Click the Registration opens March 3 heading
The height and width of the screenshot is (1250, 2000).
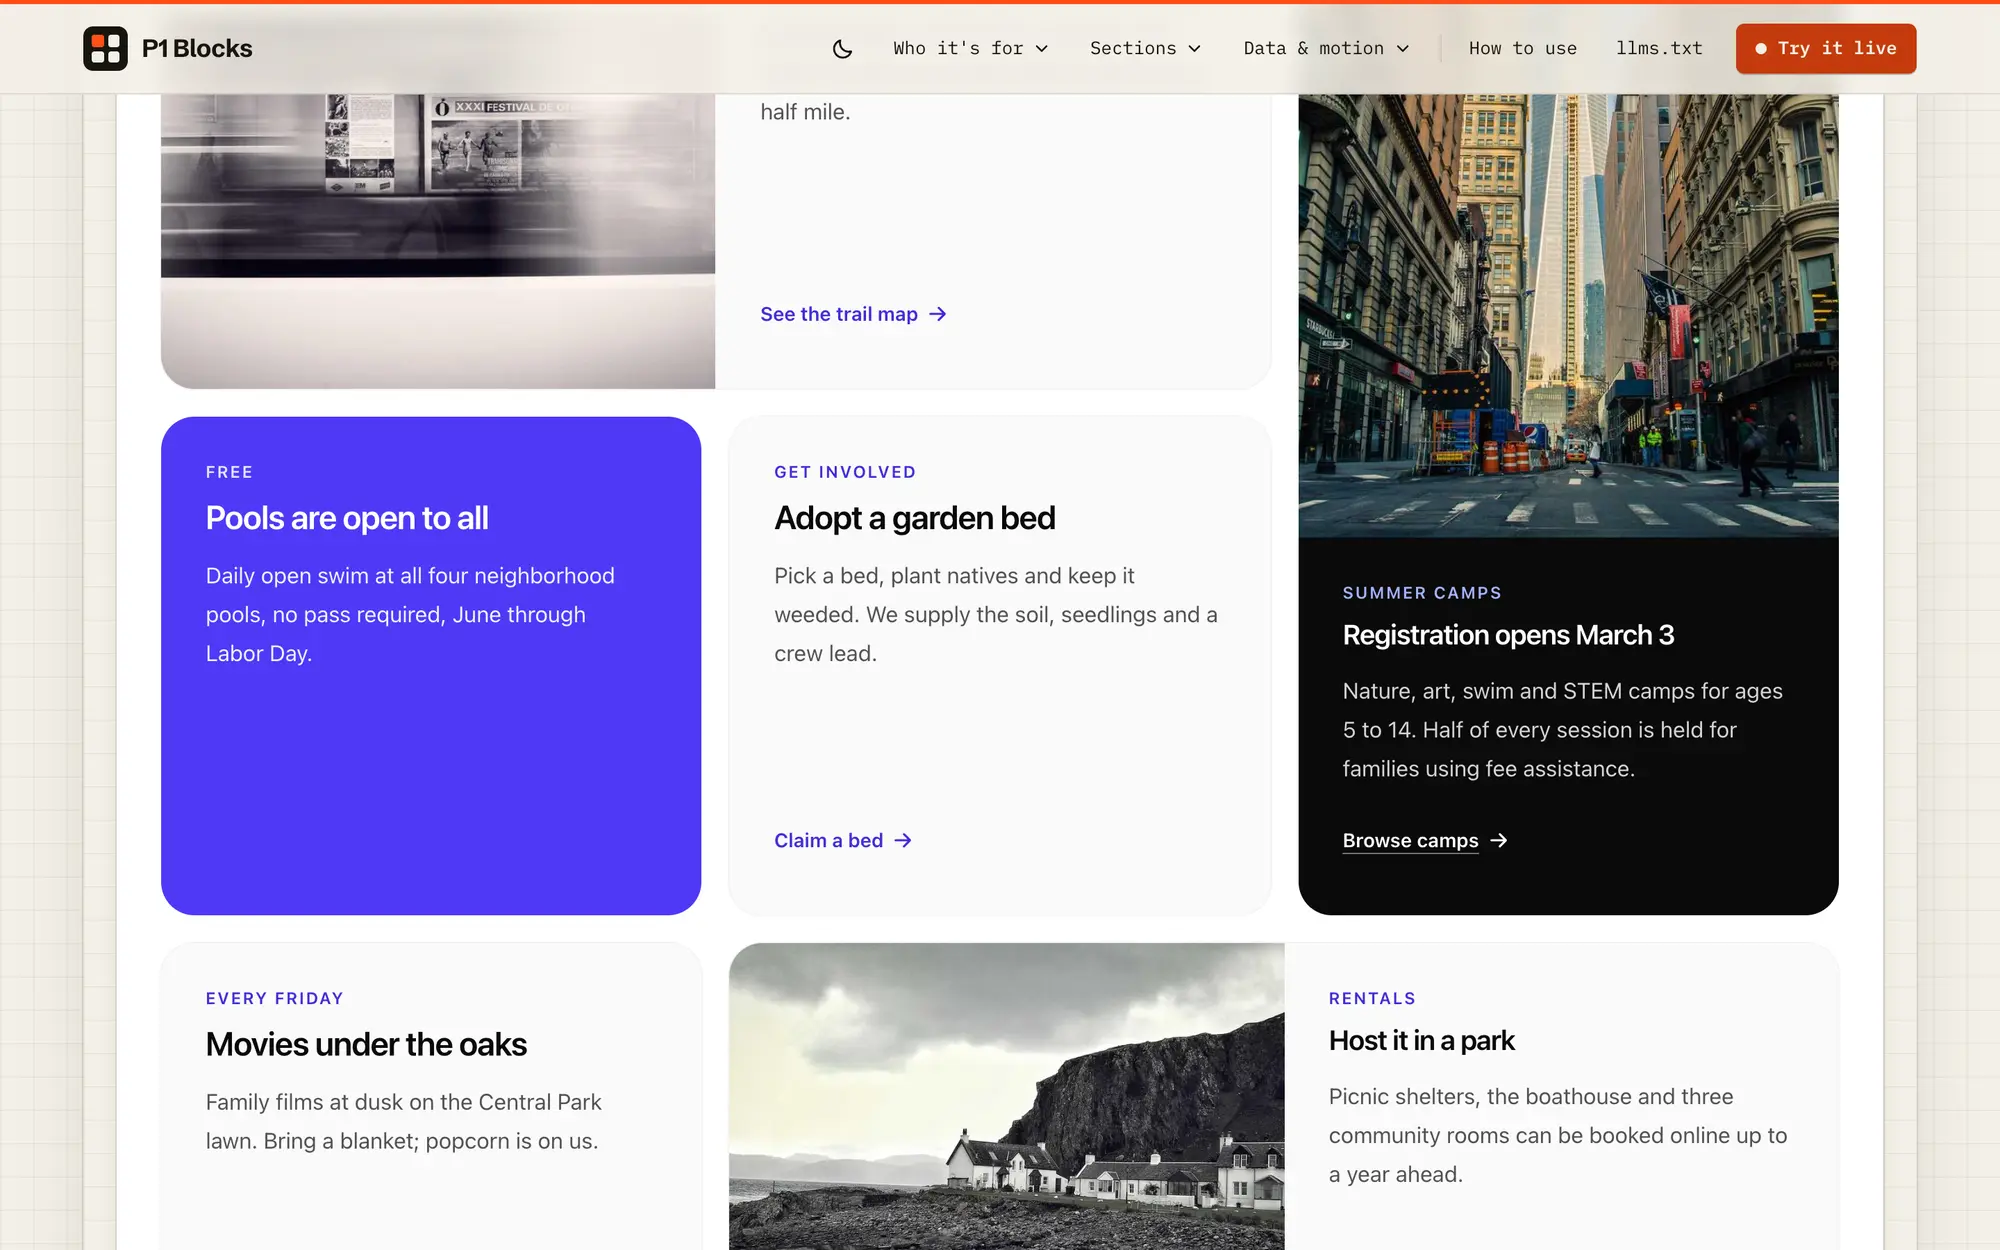click(x=1508, y=635)
